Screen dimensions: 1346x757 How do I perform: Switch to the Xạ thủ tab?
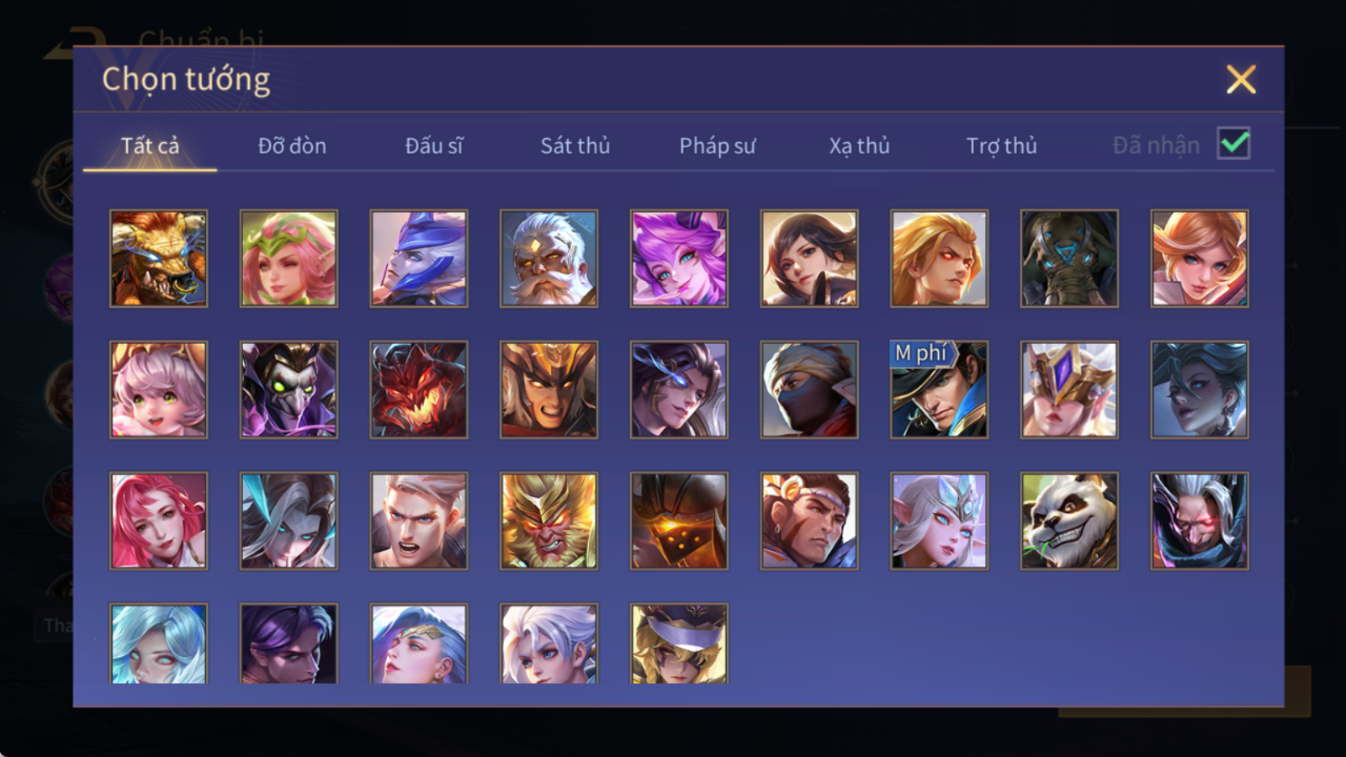point(859,146)
